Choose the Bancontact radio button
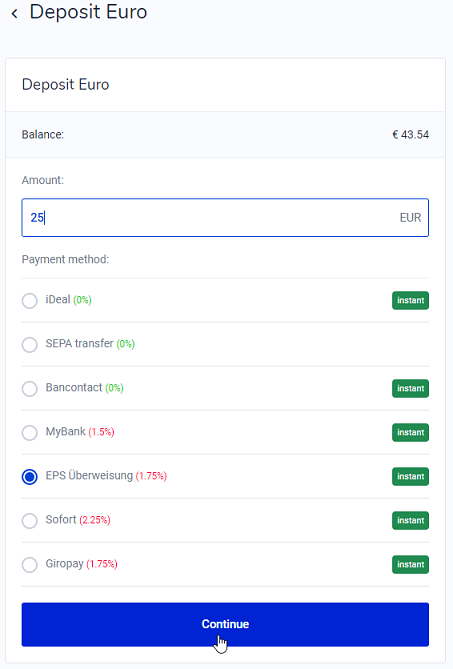 (x=29, y=388)
